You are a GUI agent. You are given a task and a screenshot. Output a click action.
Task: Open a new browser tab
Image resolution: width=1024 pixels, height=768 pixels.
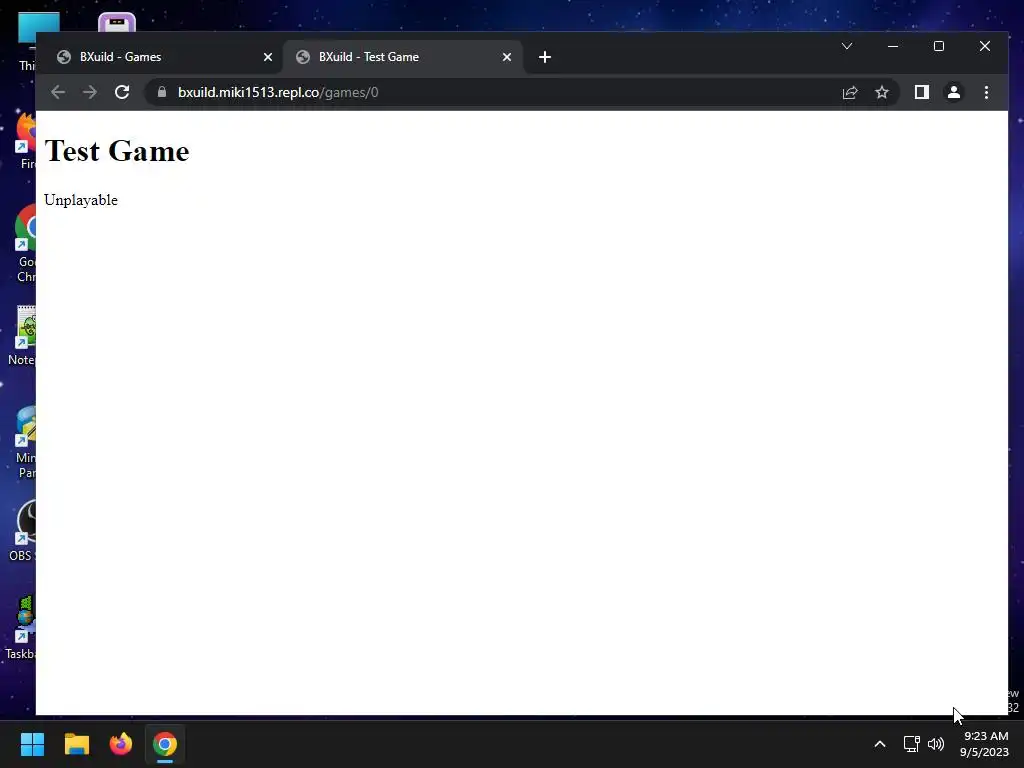tap(545, 57)
